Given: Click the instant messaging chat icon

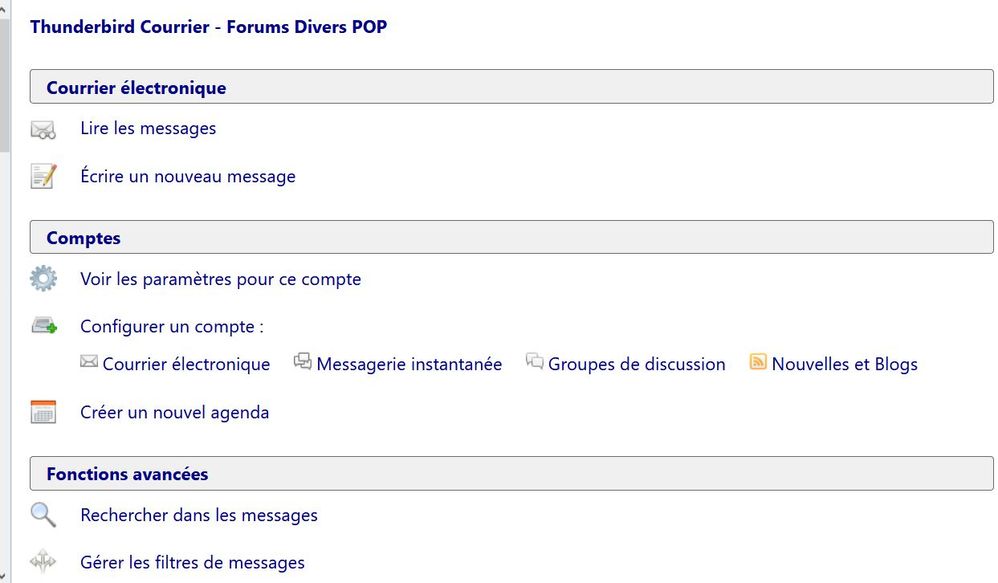Looking at the screenshot, I should coord(302,362).
